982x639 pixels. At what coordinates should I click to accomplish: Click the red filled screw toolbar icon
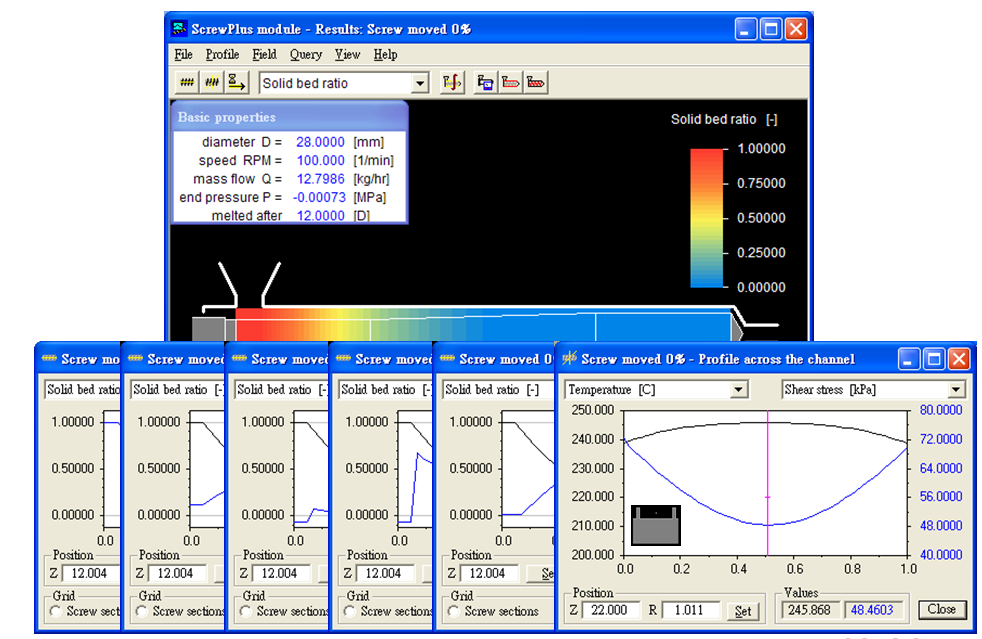point(536,83)
